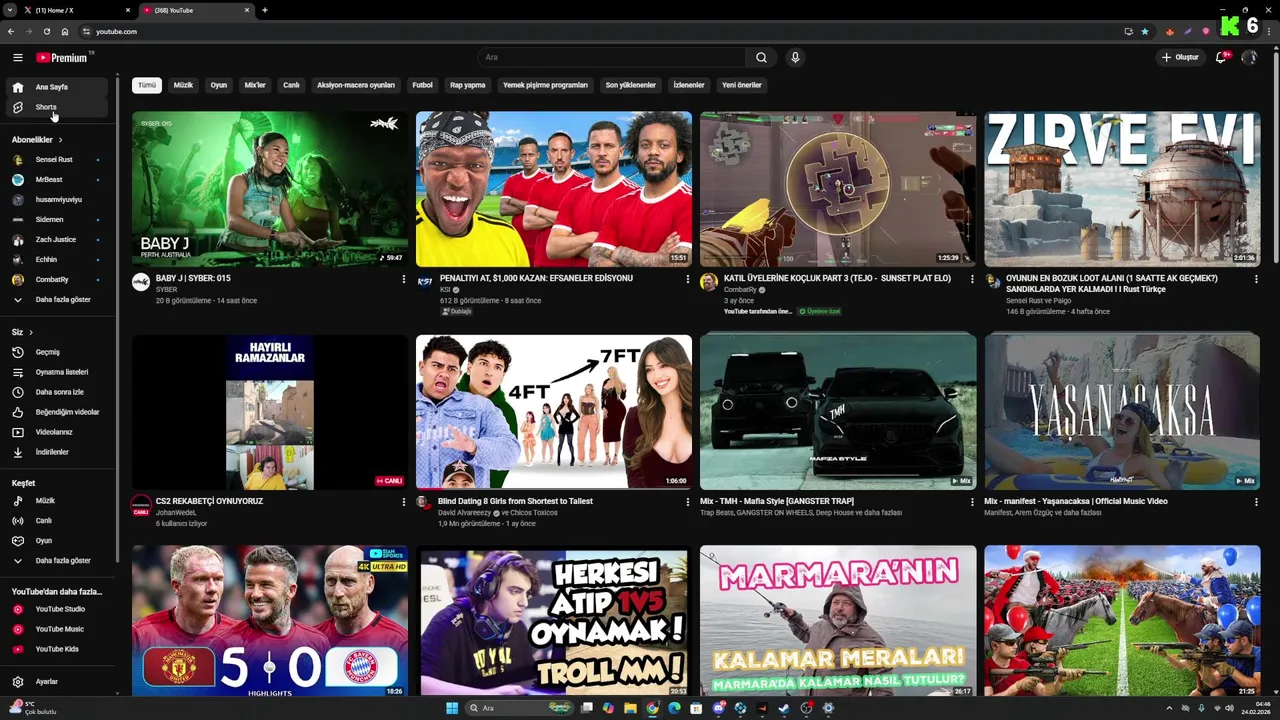Click the SYBER channel avatar
Image resolution: width=1280 pixels, height=720 pixels.
pyautogui.click(x=141, y=282)
